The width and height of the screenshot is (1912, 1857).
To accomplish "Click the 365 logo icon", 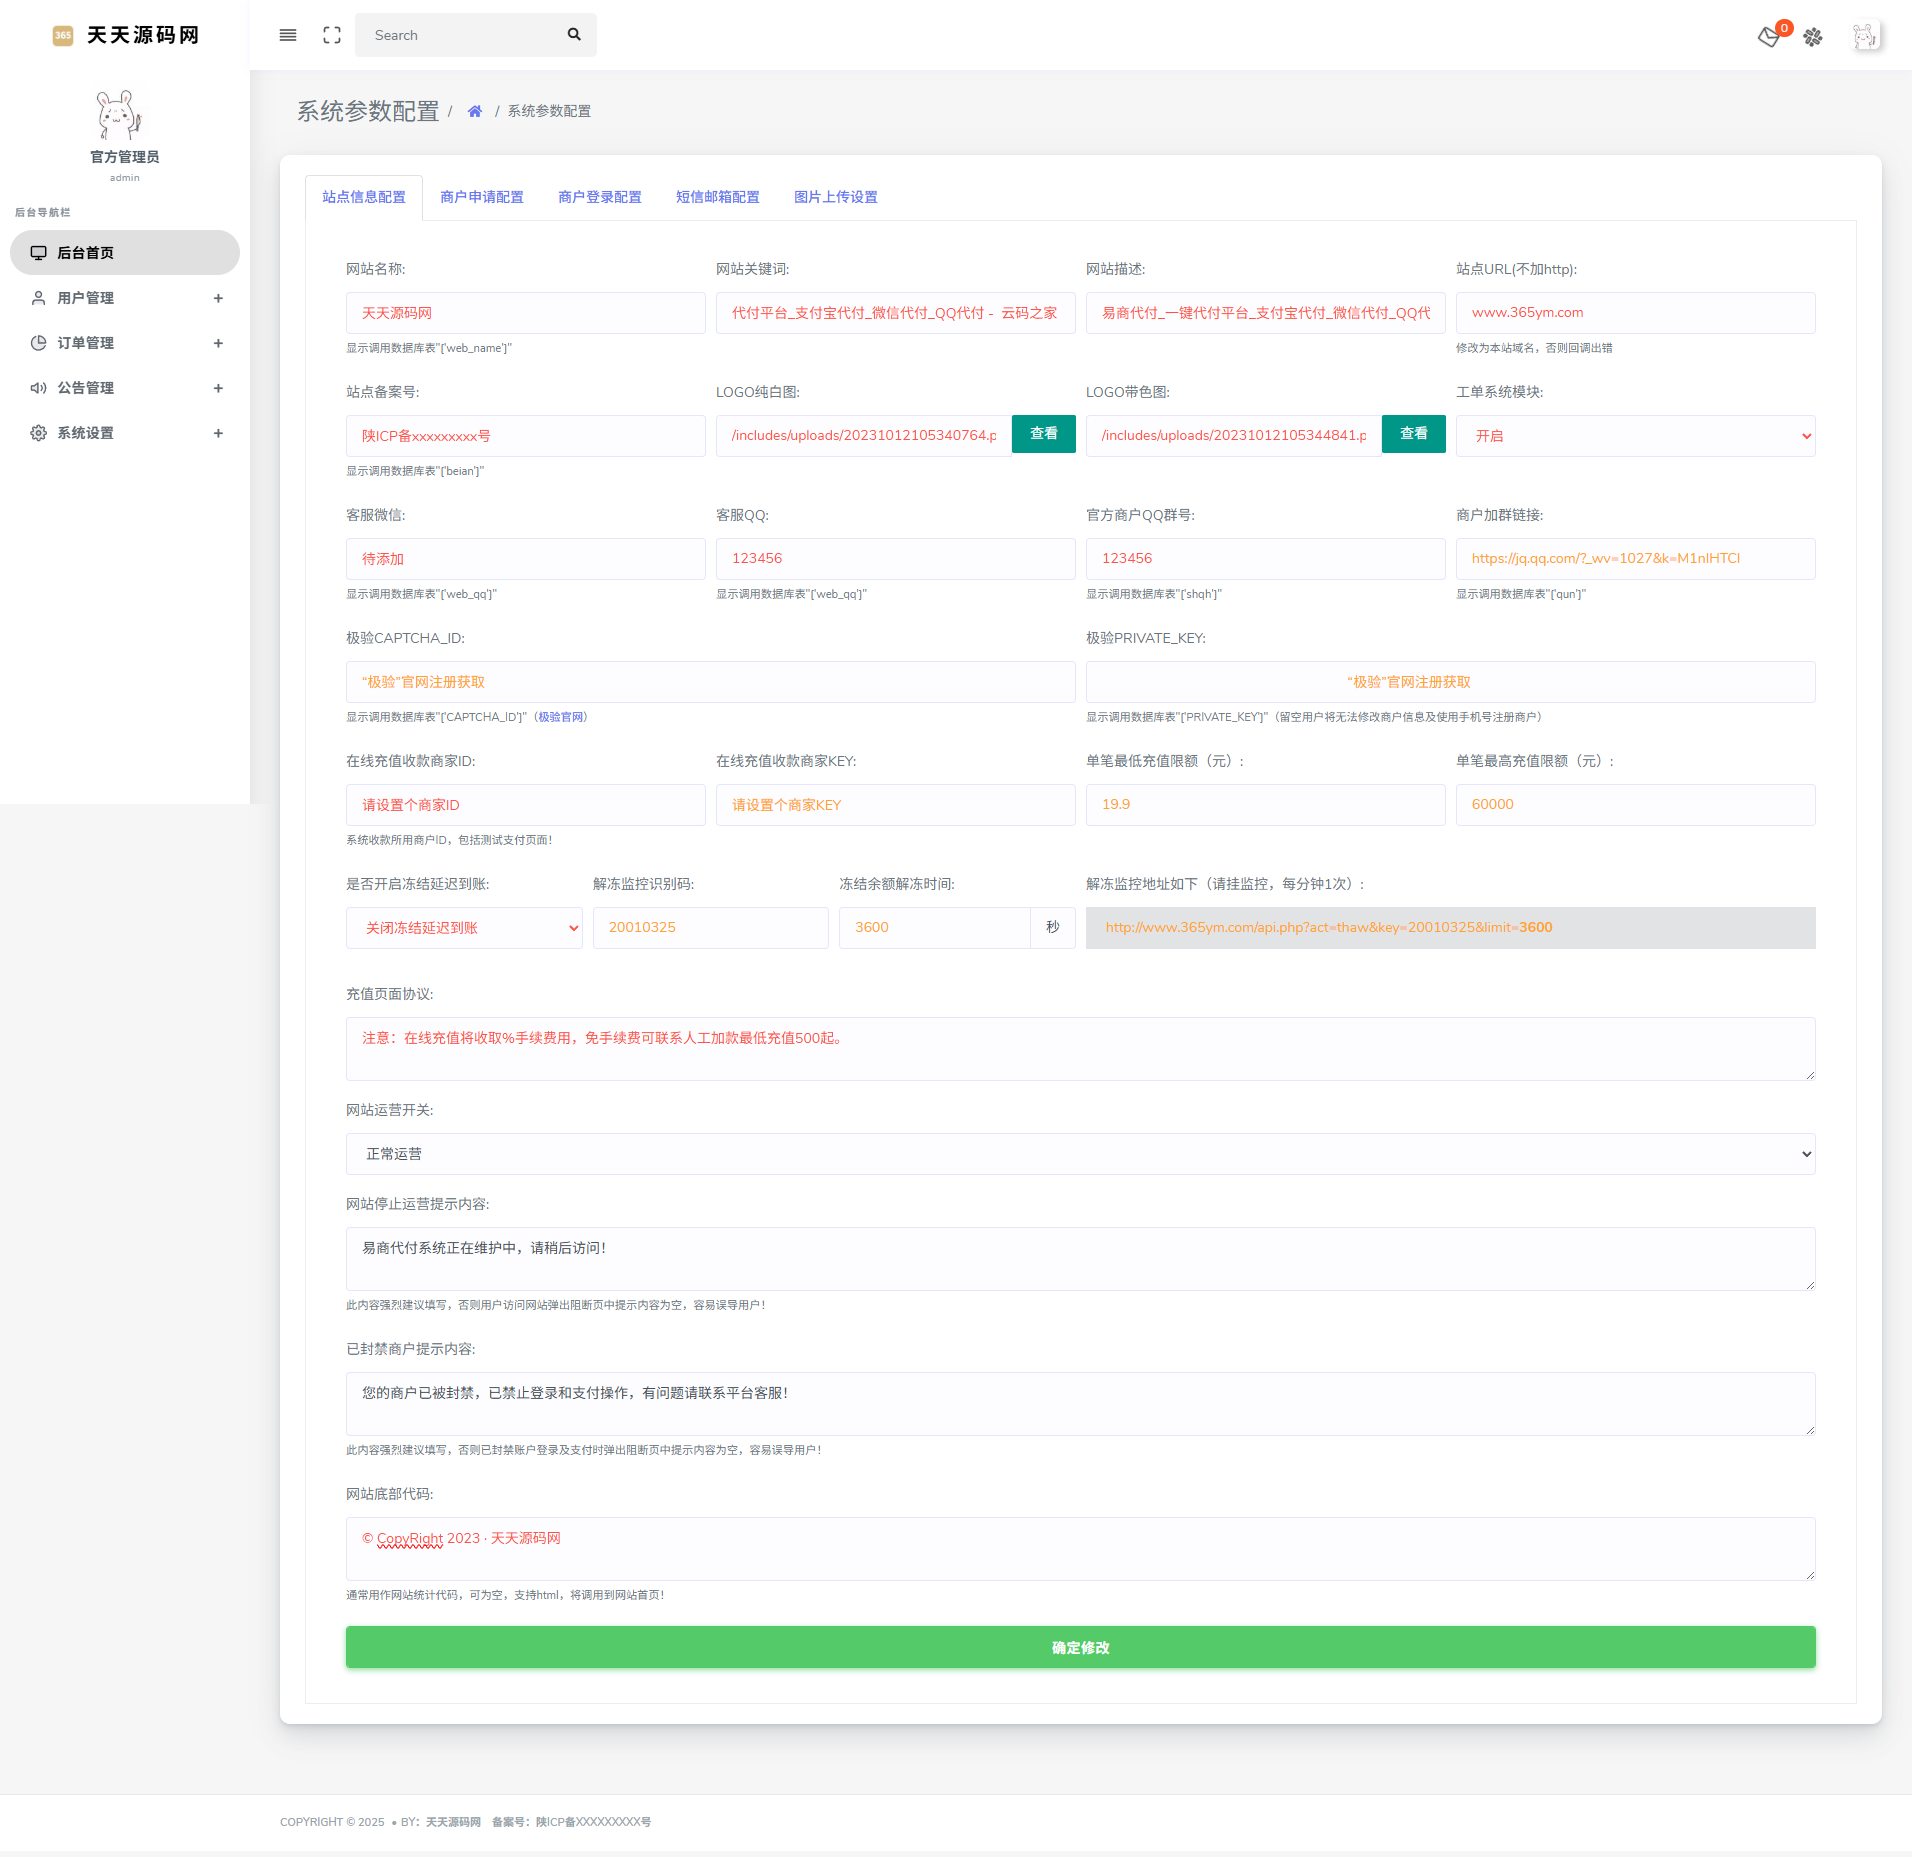I will (63, 35).
